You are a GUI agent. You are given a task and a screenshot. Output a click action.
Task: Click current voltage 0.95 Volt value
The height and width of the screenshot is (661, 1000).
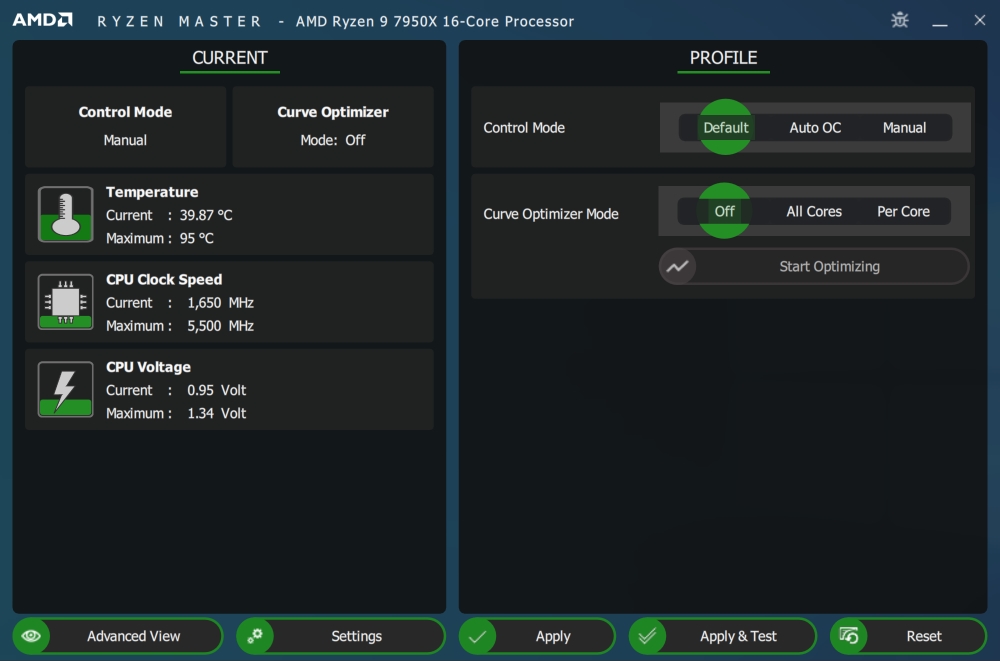217,390
